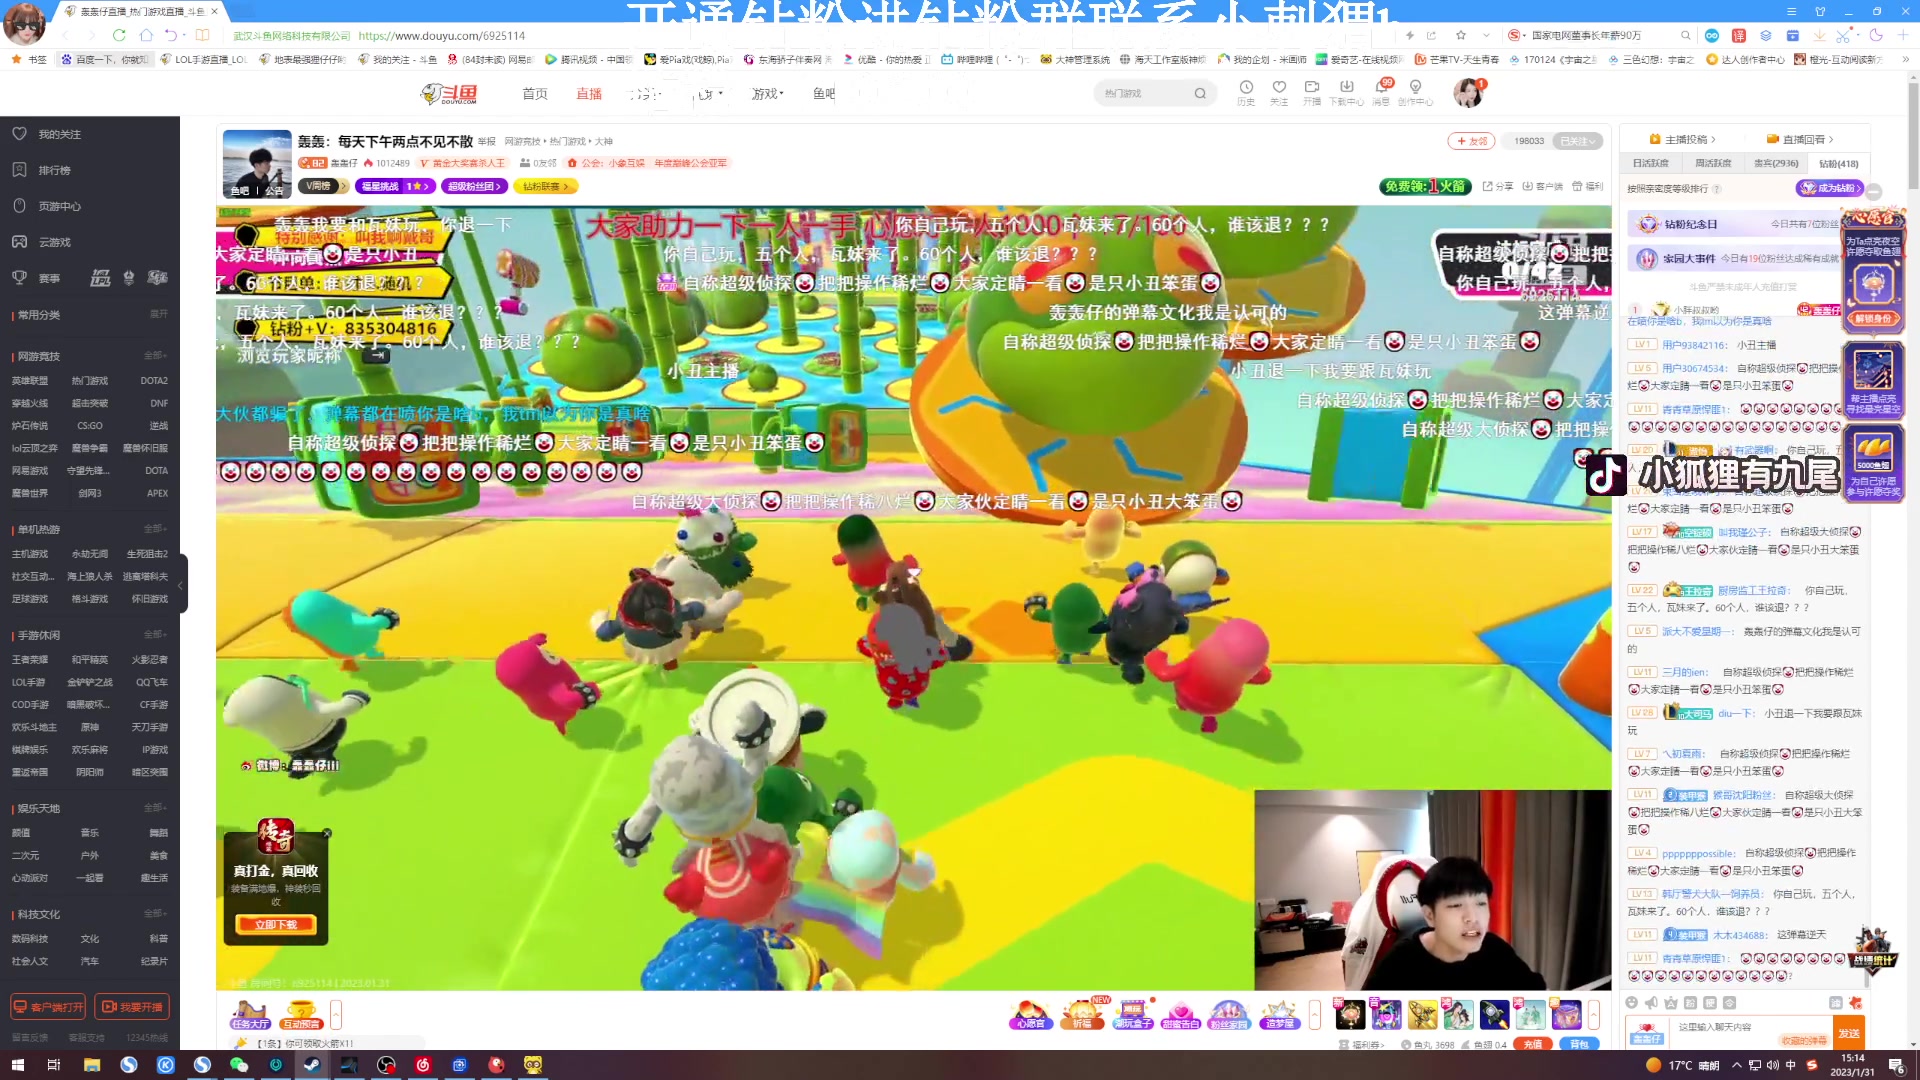The height and width of the screenshot is (1080, 1920).
Task: Open the user avatar profile menu
Action: (x=1467, y=93)
